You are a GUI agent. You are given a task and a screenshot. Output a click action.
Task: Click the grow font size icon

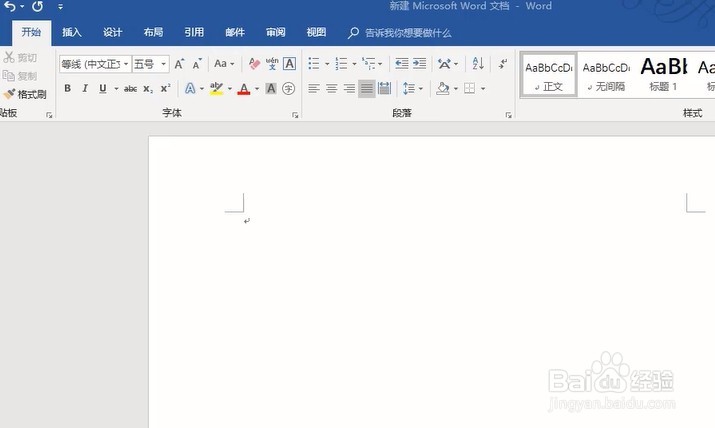180,64
